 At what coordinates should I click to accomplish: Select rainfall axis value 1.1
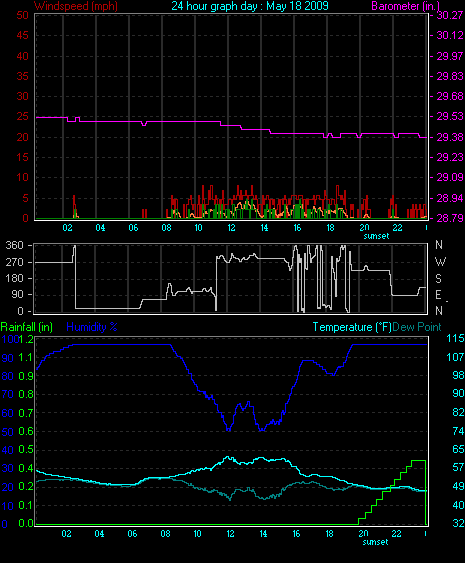click(x=25, y=358)
